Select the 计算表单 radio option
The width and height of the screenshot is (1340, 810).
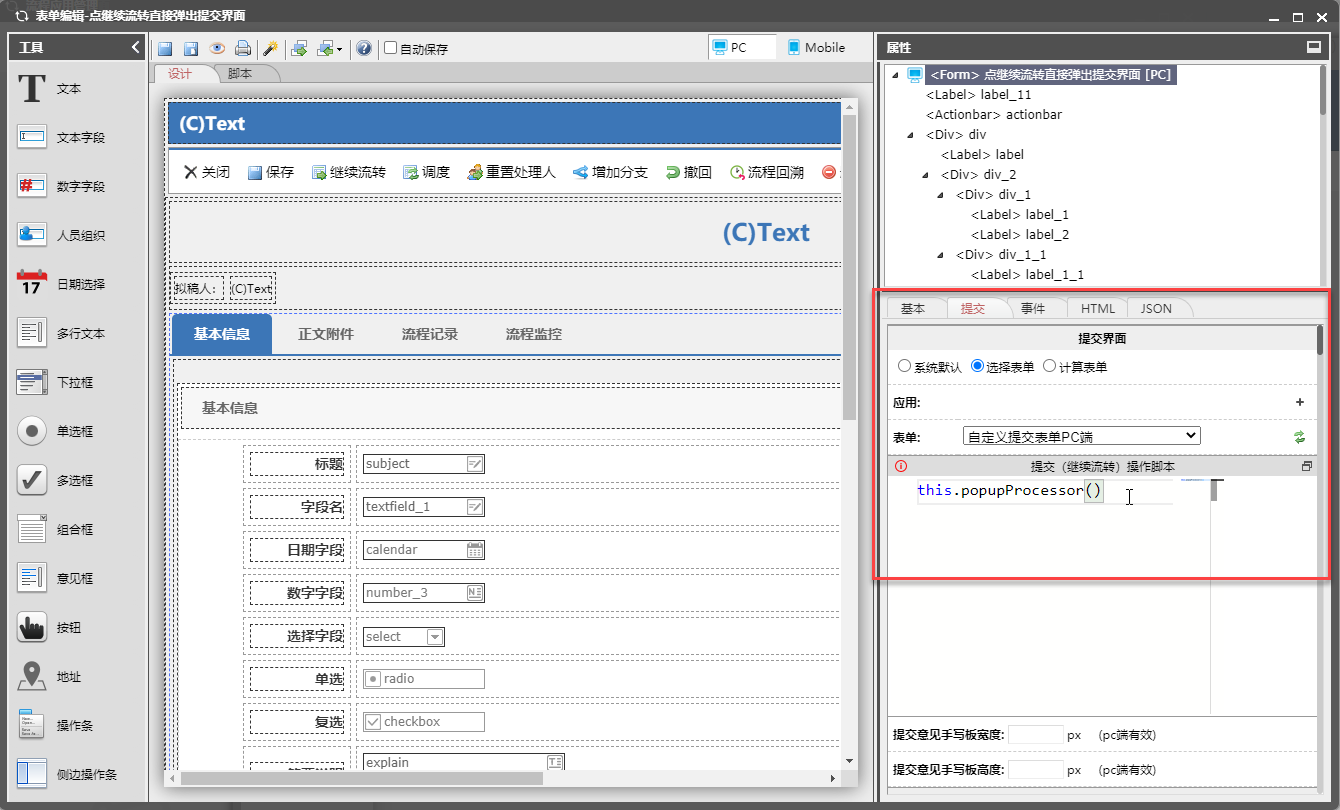point(1049,366)
